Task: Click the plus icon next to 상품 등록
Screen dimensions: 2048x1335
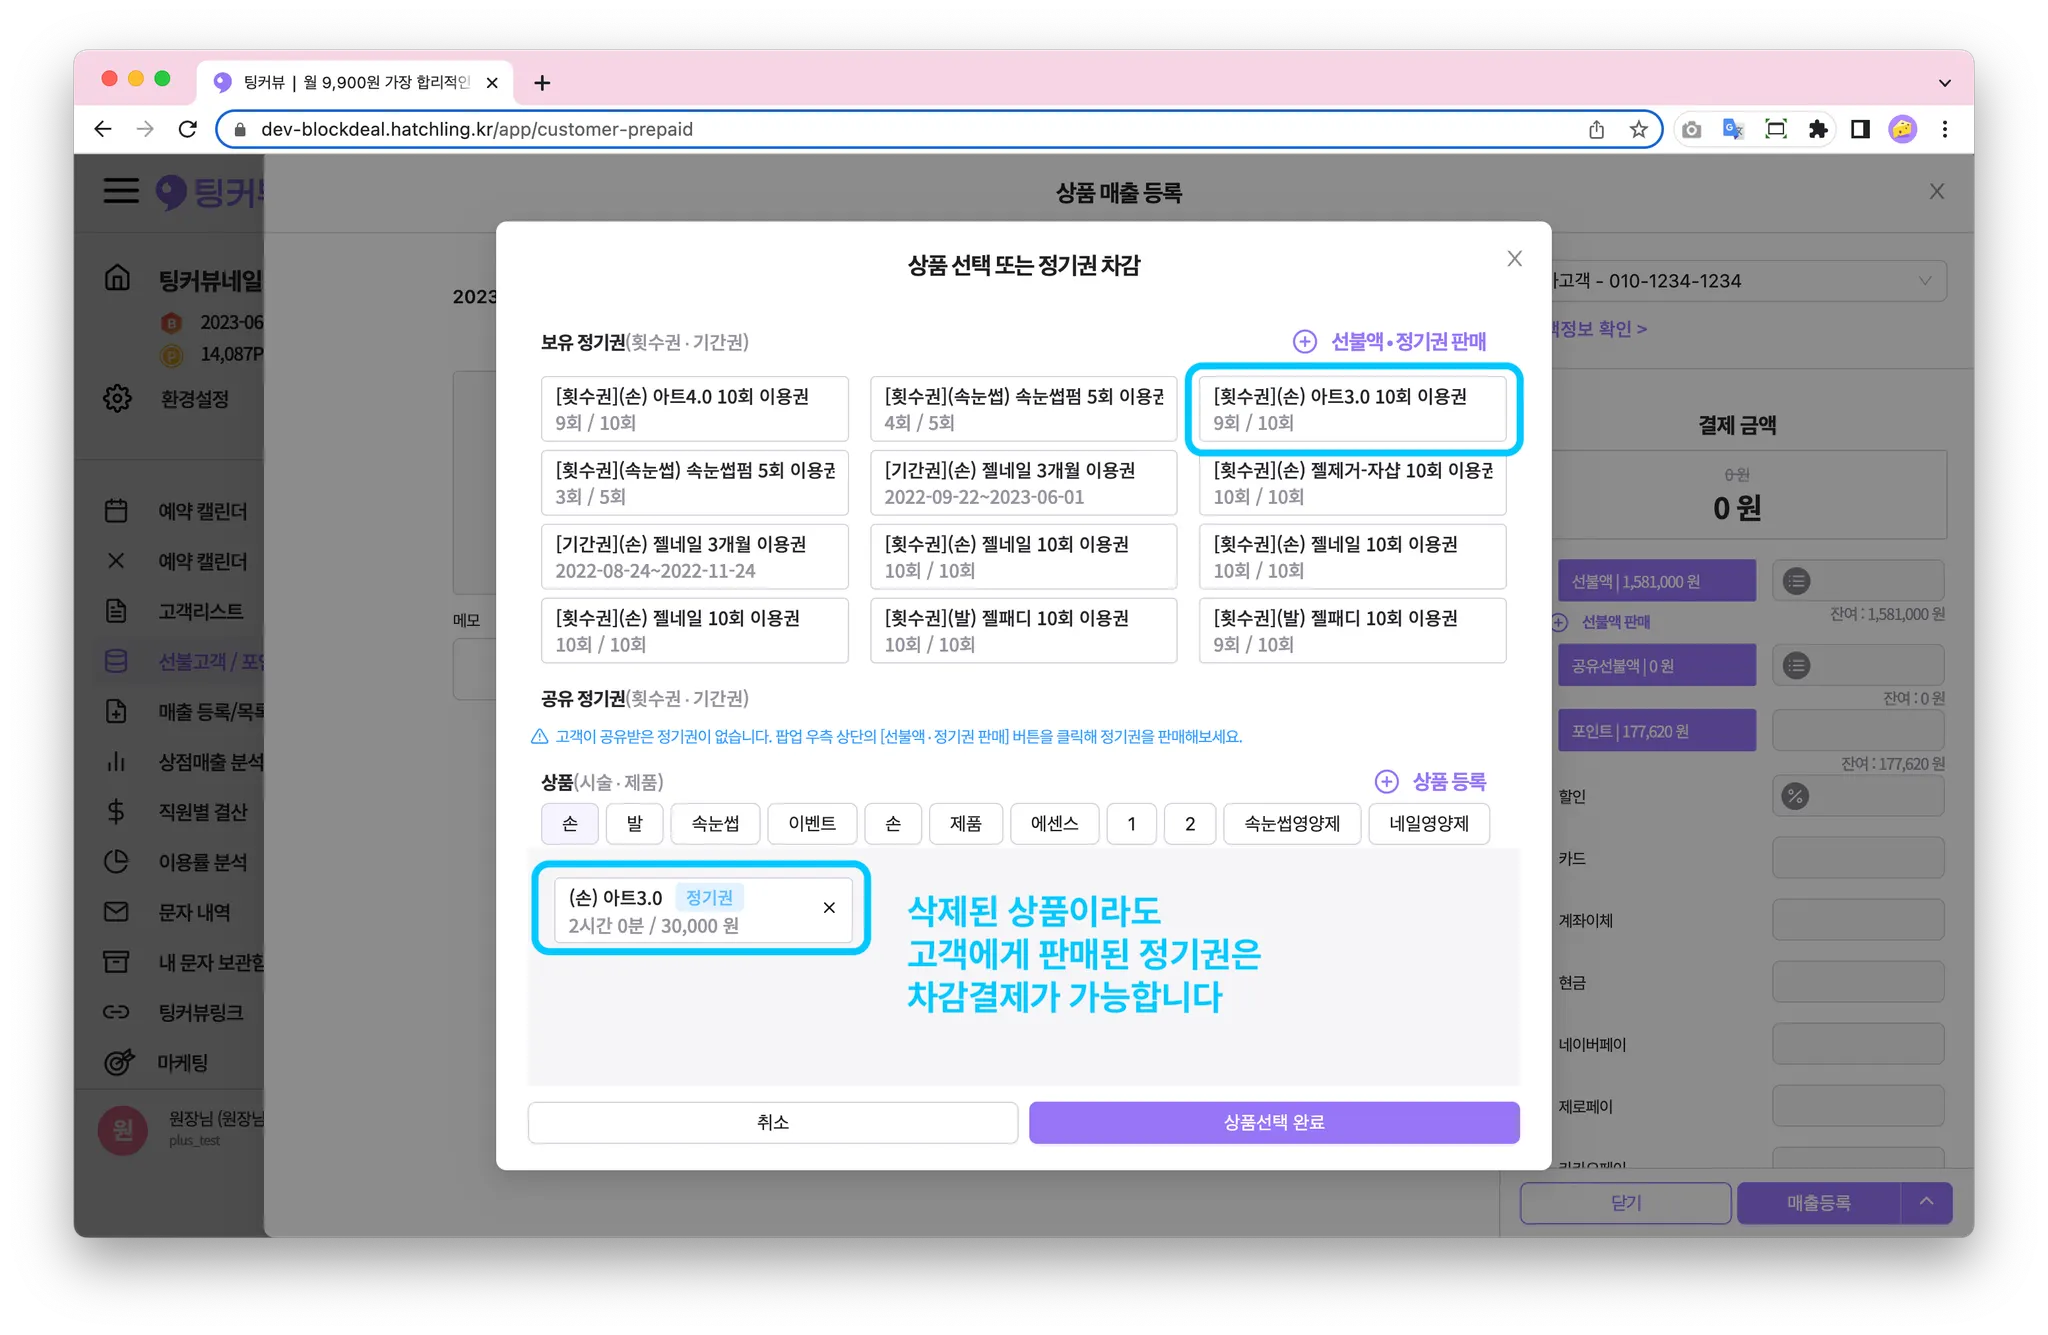Action: pos(1386,782)
